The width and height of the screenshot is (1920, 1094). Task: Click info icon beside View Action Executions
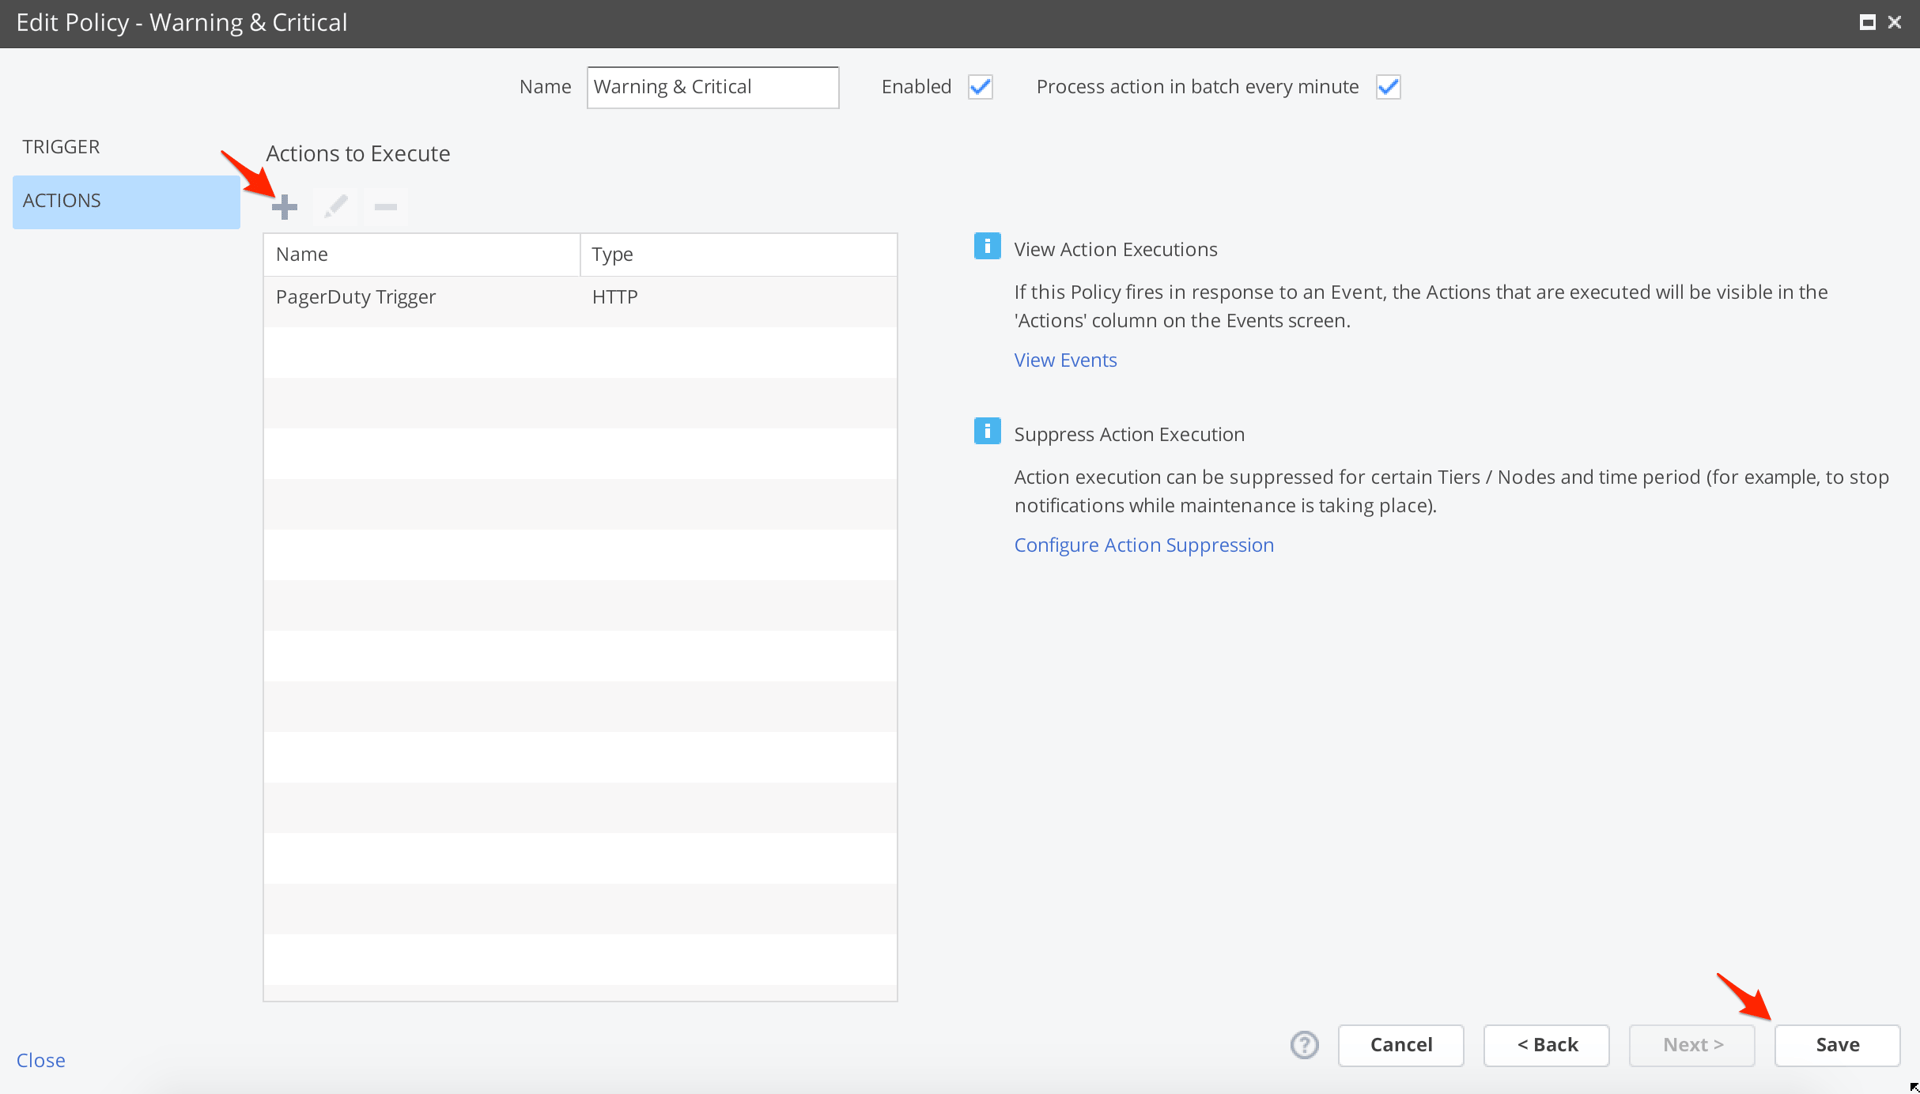tap(987, 246)
